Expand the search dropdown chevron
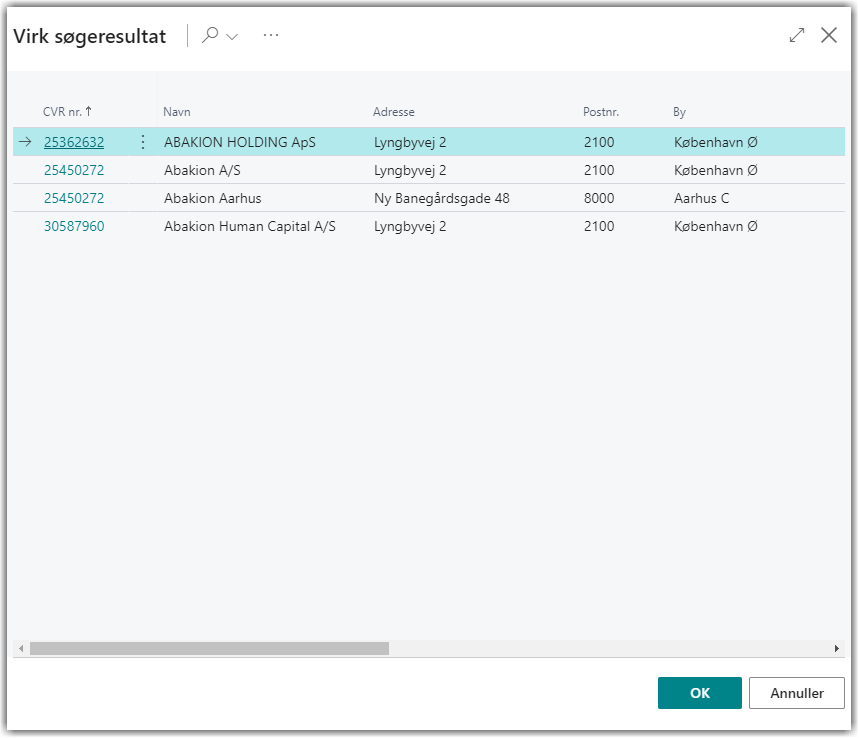The height and width of the screenshot is (738, 859). coord(232,37)
